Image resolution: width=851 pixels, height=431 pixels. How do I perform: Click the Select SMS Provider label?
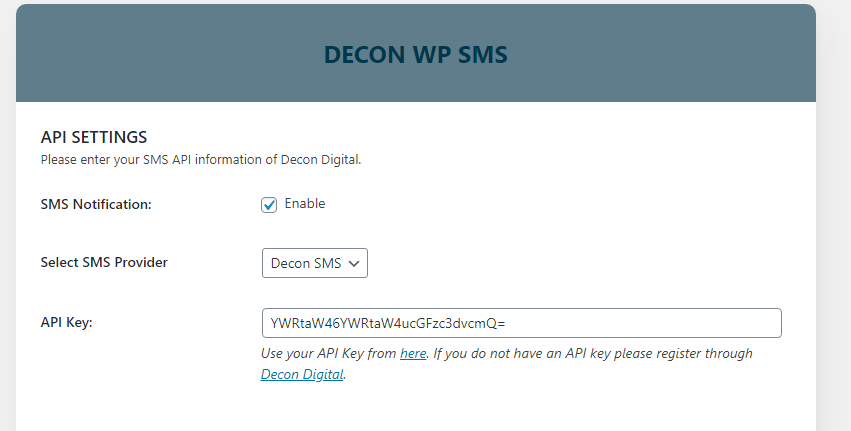(x=104, y=263)
